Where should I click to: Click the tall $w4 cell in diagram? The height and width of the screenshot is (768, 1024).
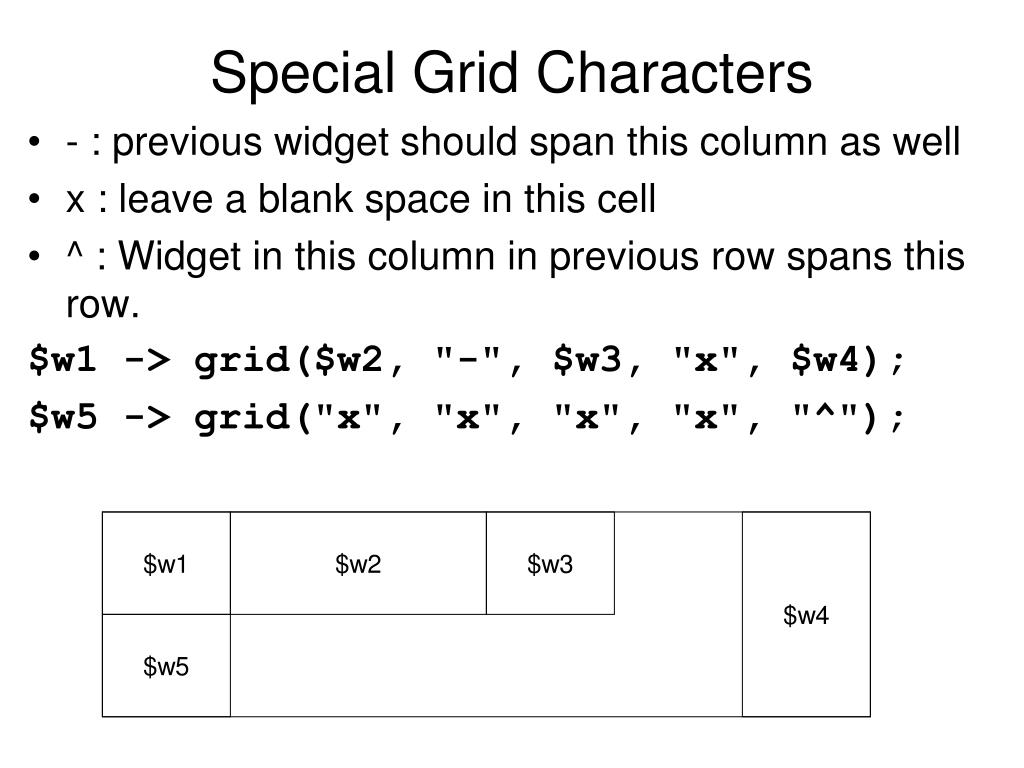pos(807,615)
